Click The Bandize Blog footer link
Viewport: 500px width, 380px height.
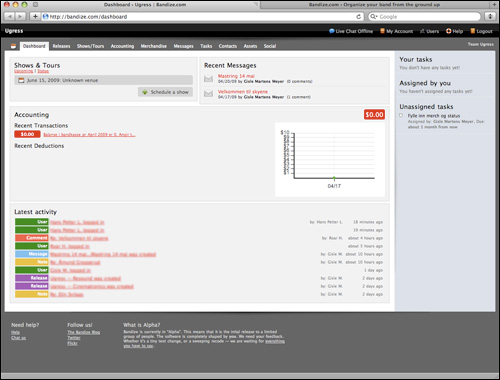[x=83, y=332]
